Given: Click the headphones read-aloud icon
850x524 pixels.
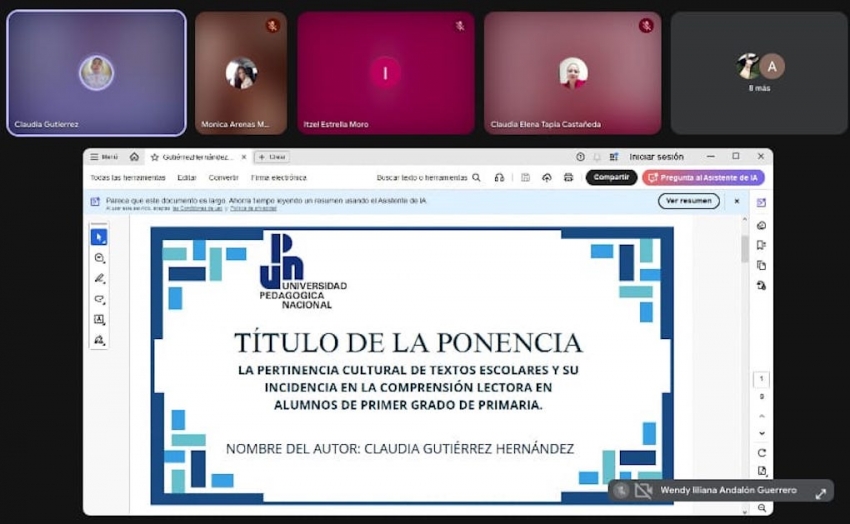Looking at the screenshot, I should (x=499, y=178).
